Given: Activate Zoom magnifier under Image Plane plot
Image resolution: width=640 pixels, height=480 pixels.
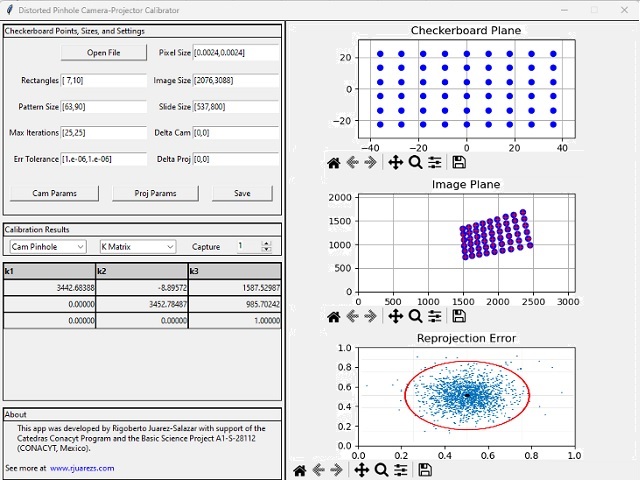Looking at the screenshot, I should pos(415,316).
